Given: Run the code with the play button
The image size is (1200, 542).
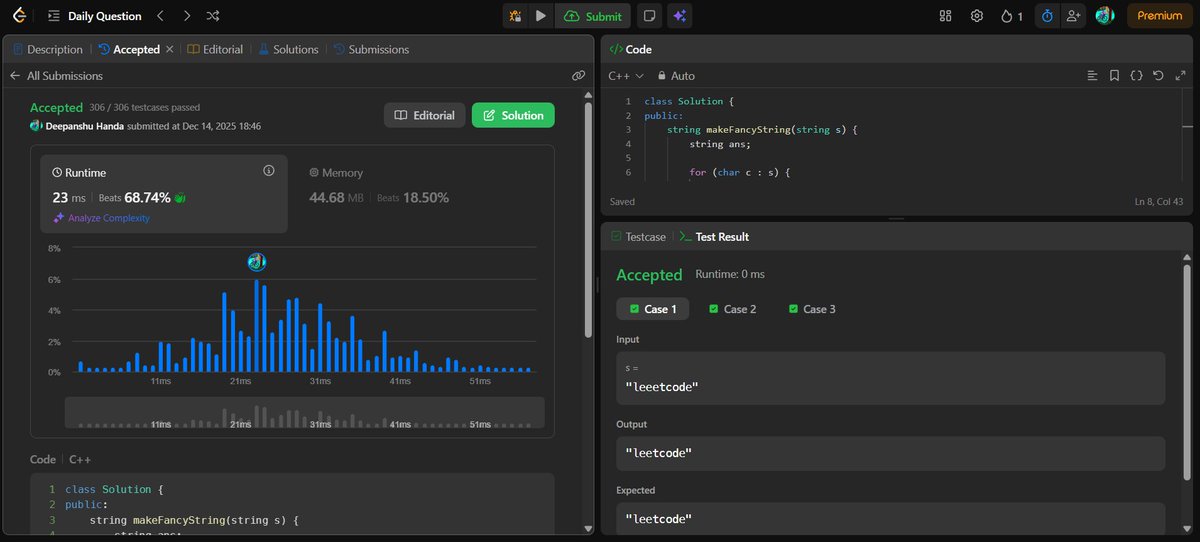Looking at the screenshot, I should (541, 16).
